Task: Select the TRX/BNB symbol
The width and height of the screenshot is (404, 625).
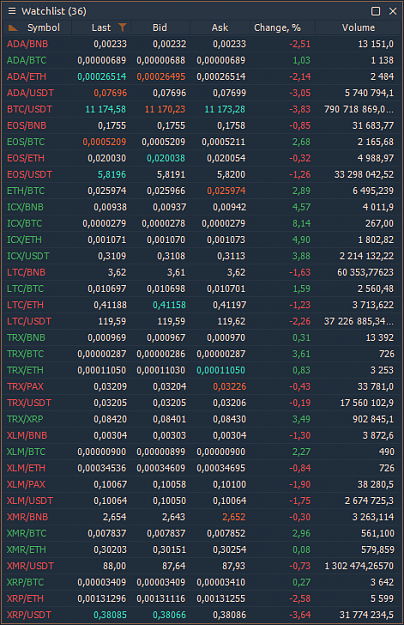Action: point(26,338)
